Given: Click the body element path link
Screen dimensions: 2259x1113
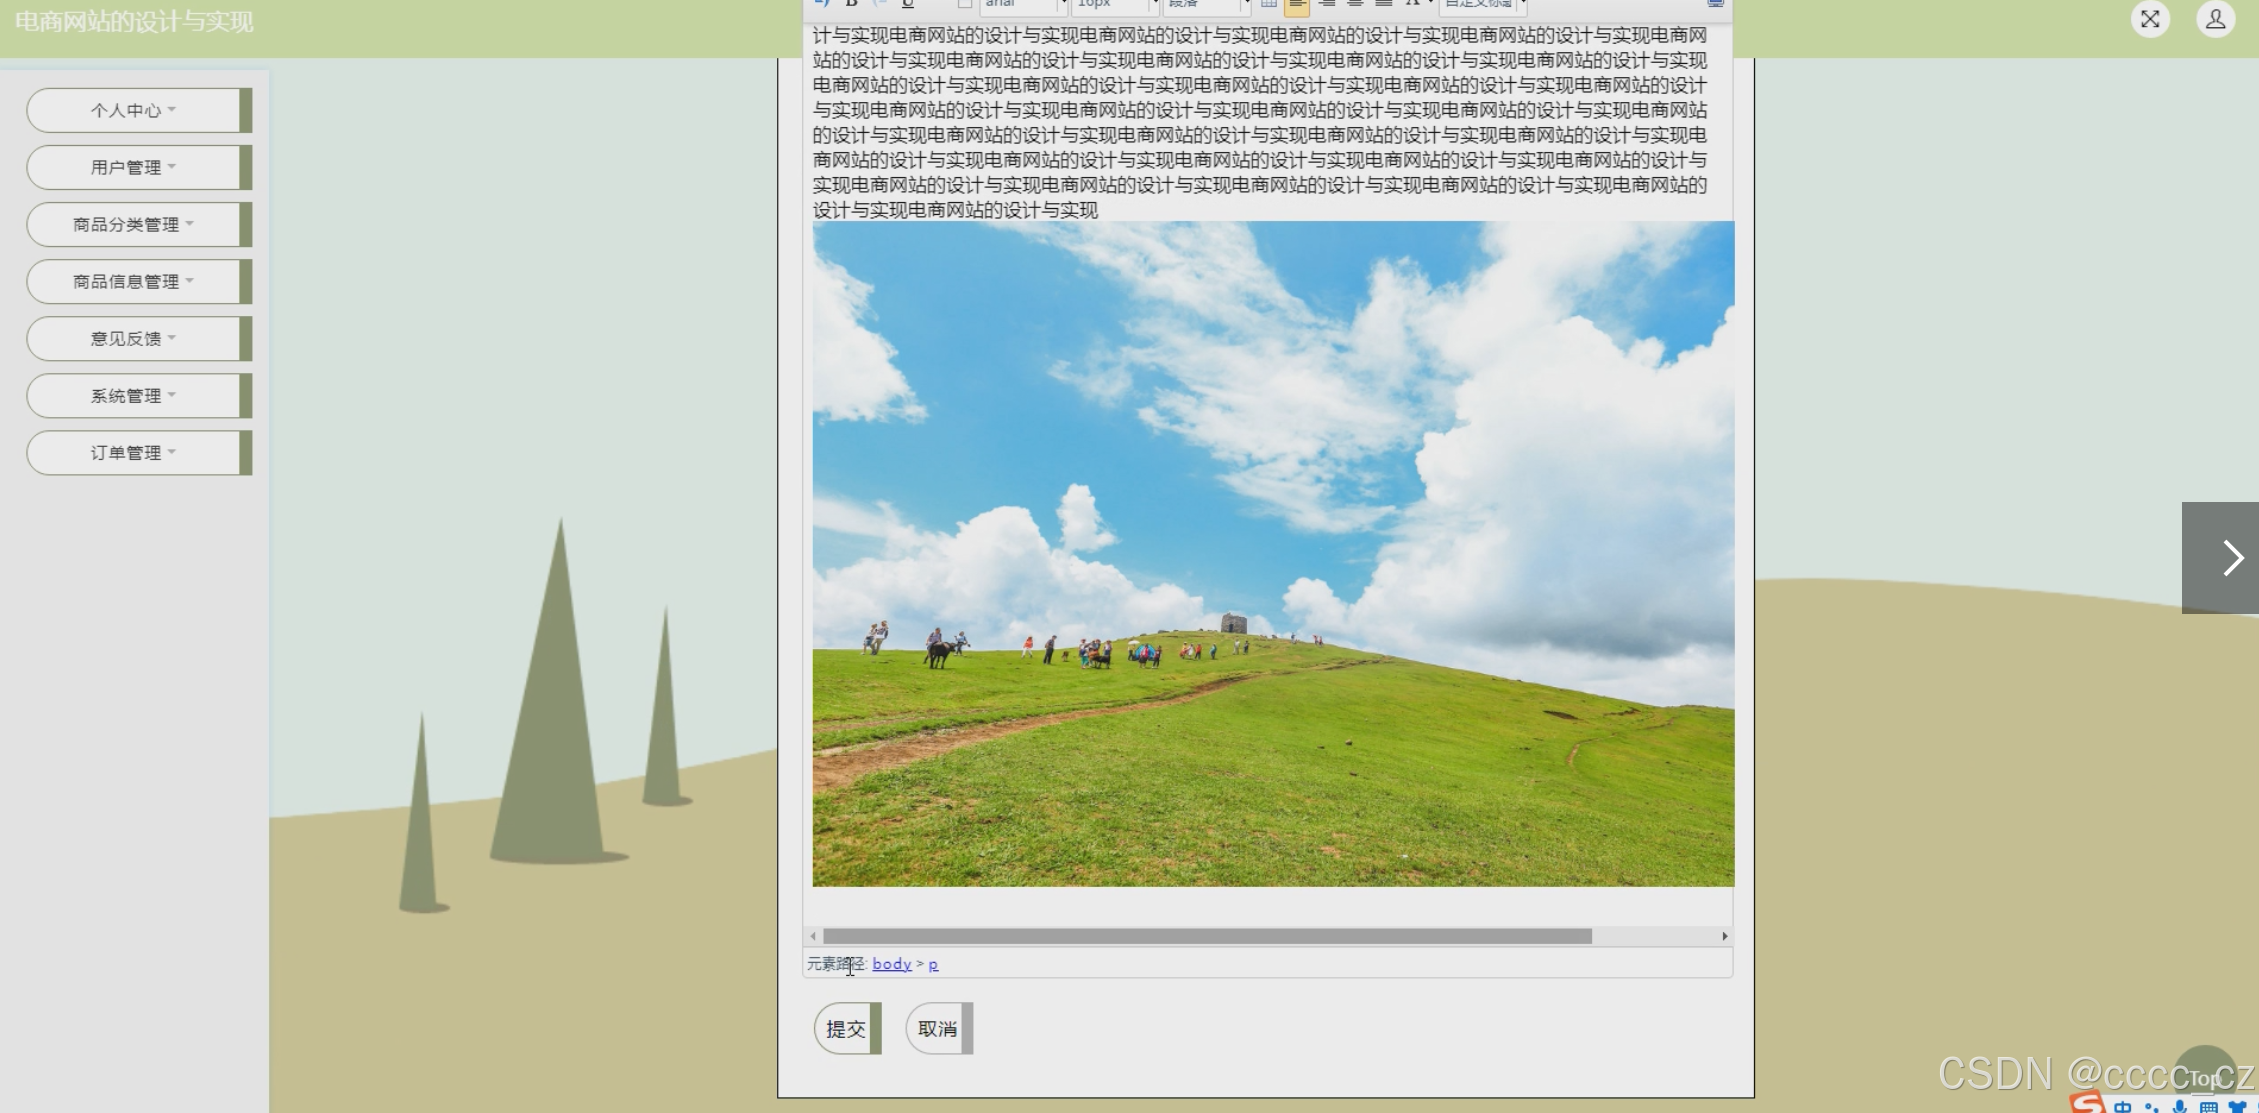Looking at the screenshot, I should [x=891, y=964].
